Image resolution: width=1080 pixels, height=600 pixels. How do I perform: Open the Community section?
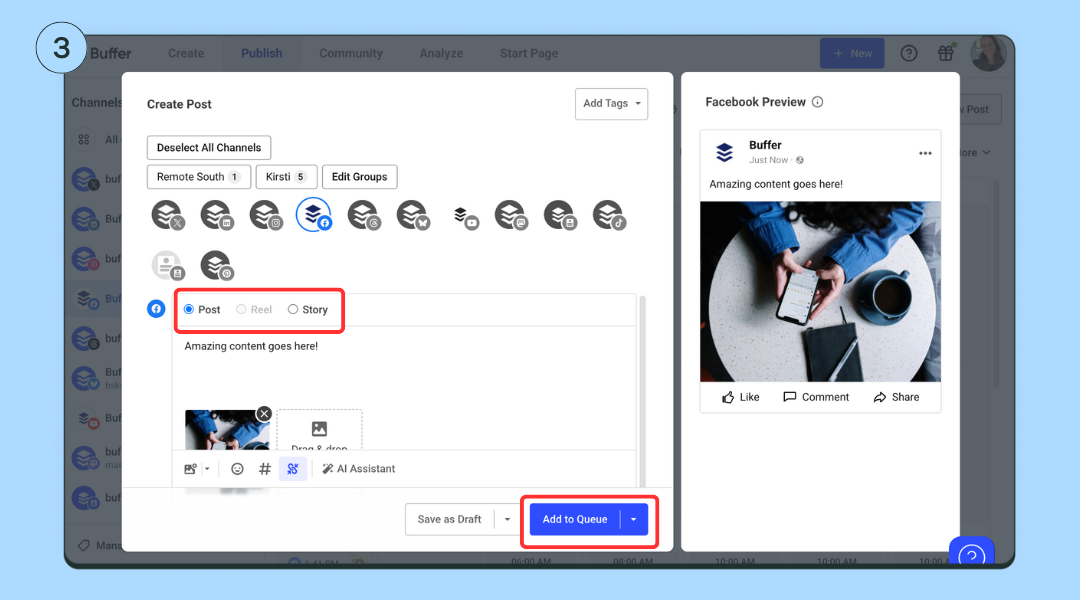tap(350, 53)
